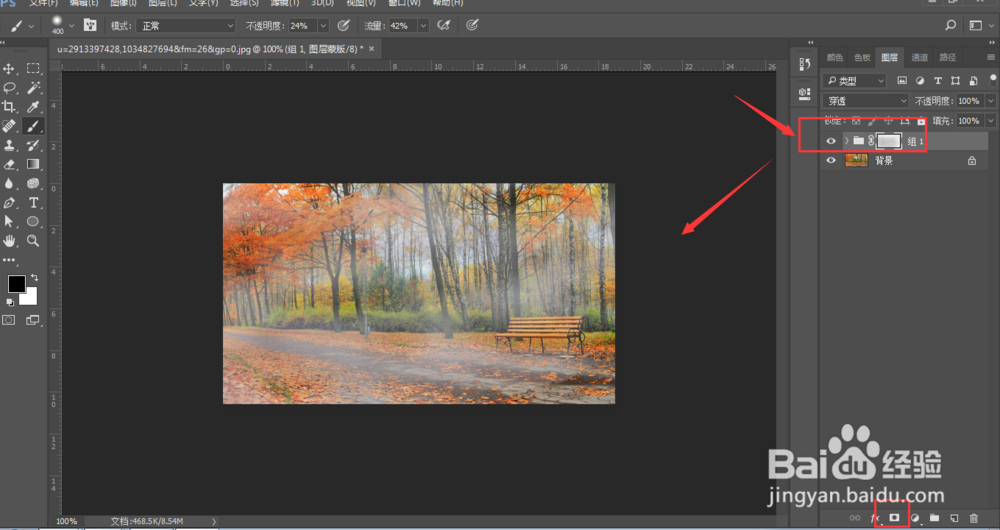Close the open jpg document tab
The width and height of the screenshot is (1000, 530).
point(371,48)
